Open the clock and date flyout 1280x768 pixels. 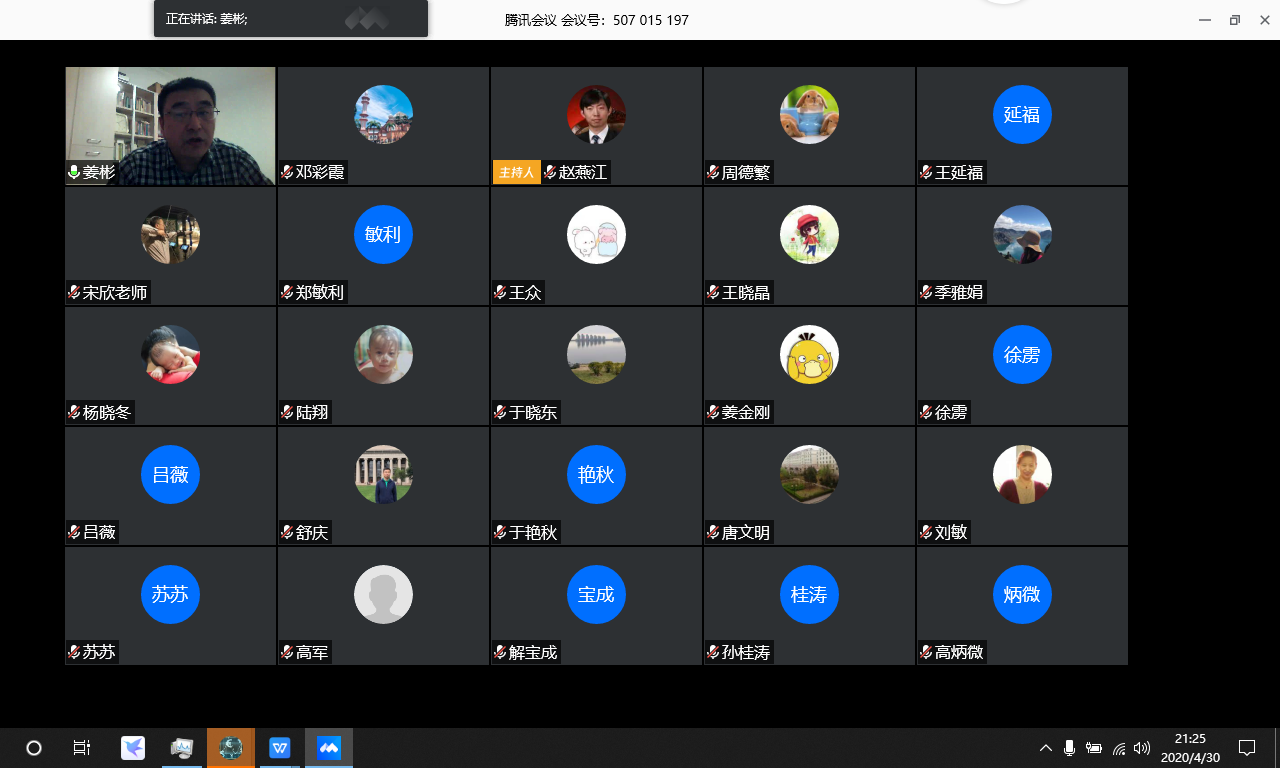(x=1190, y=747)
